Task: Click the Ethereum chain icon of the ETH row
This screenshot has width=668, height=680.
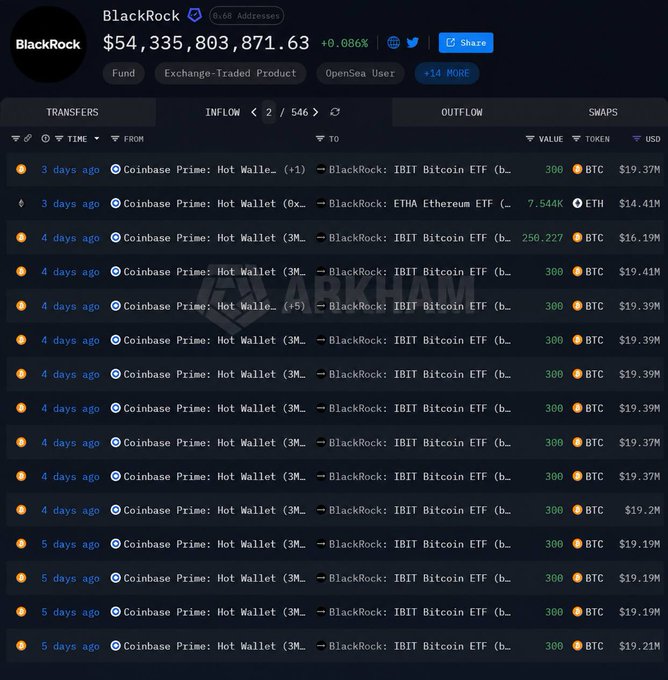Action: pos(21,203)
